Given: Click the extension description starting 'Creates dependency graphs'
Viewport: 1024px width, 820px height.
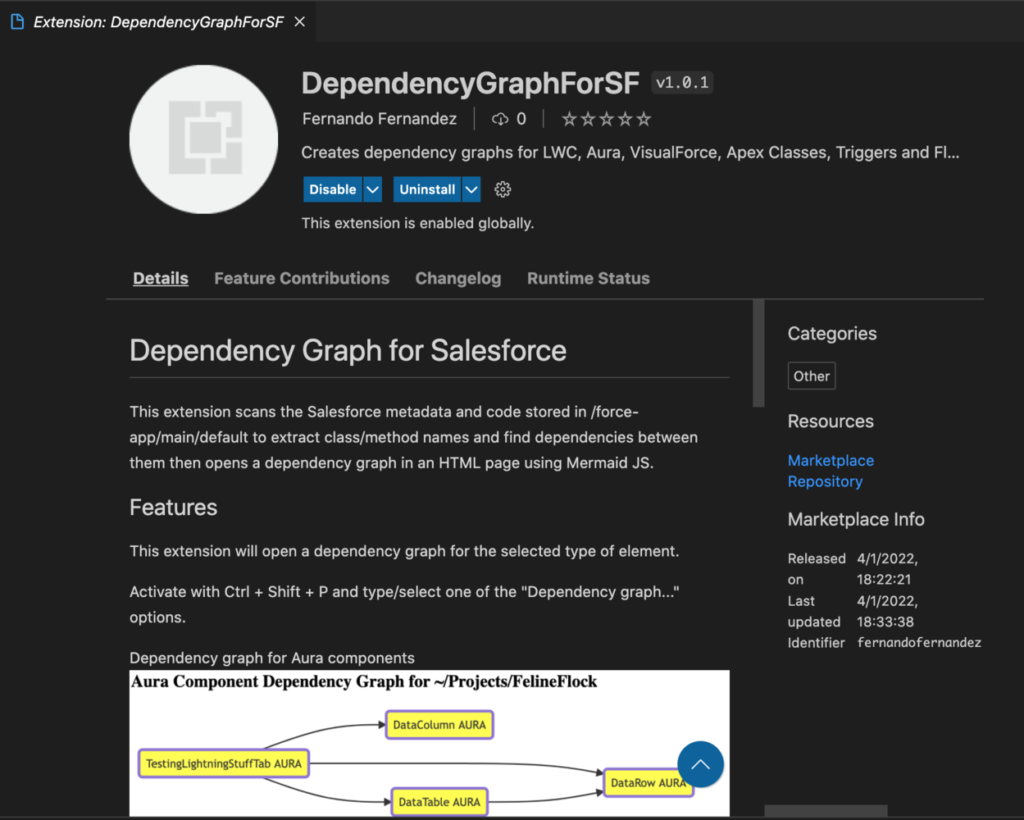Looking at the screenshot, I should 630,153.
